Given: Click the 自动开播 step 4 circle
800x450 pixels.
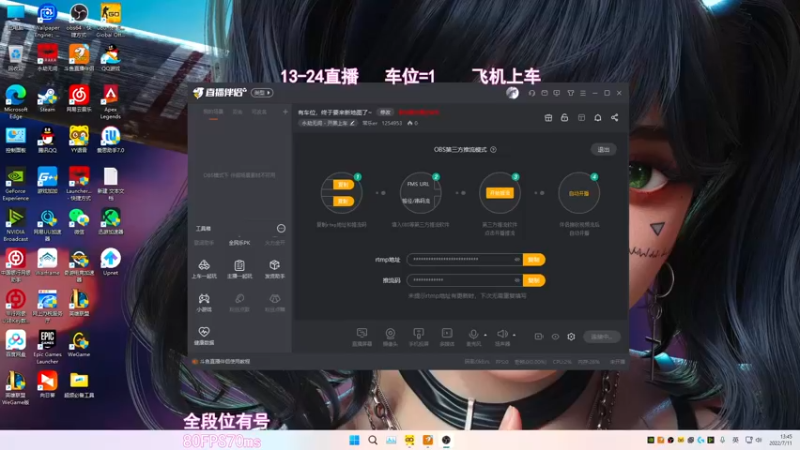Looking at the screenshot, I should click(x=579, y=193).
